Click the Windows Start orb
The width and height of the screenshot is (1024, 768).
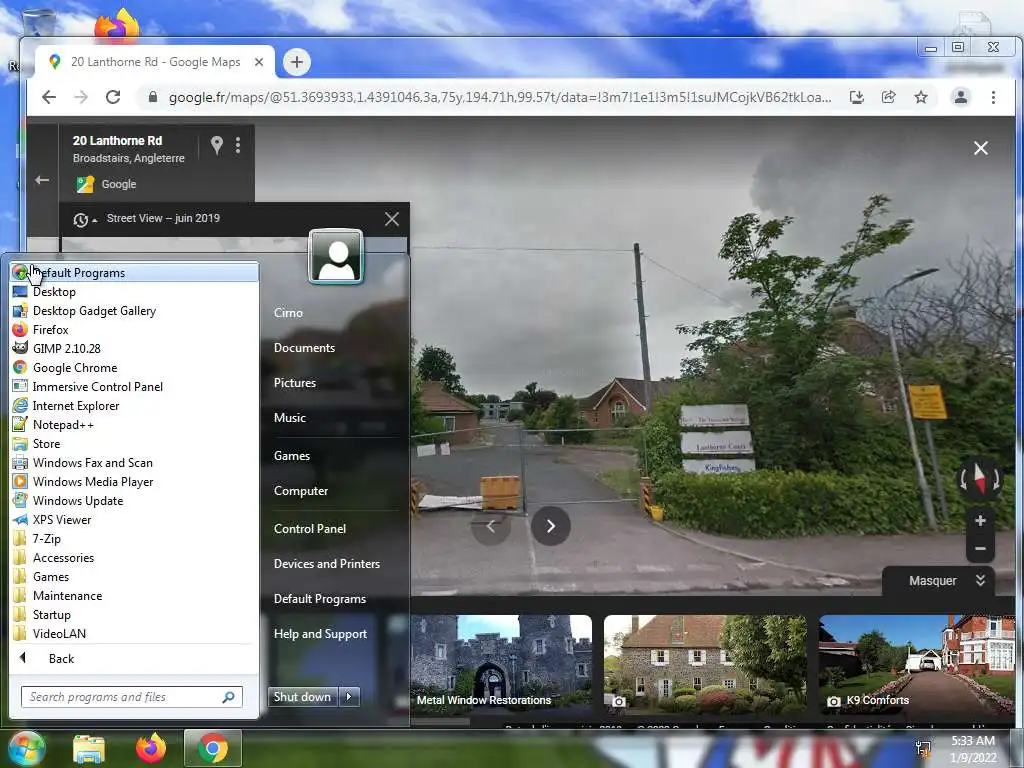25,748
